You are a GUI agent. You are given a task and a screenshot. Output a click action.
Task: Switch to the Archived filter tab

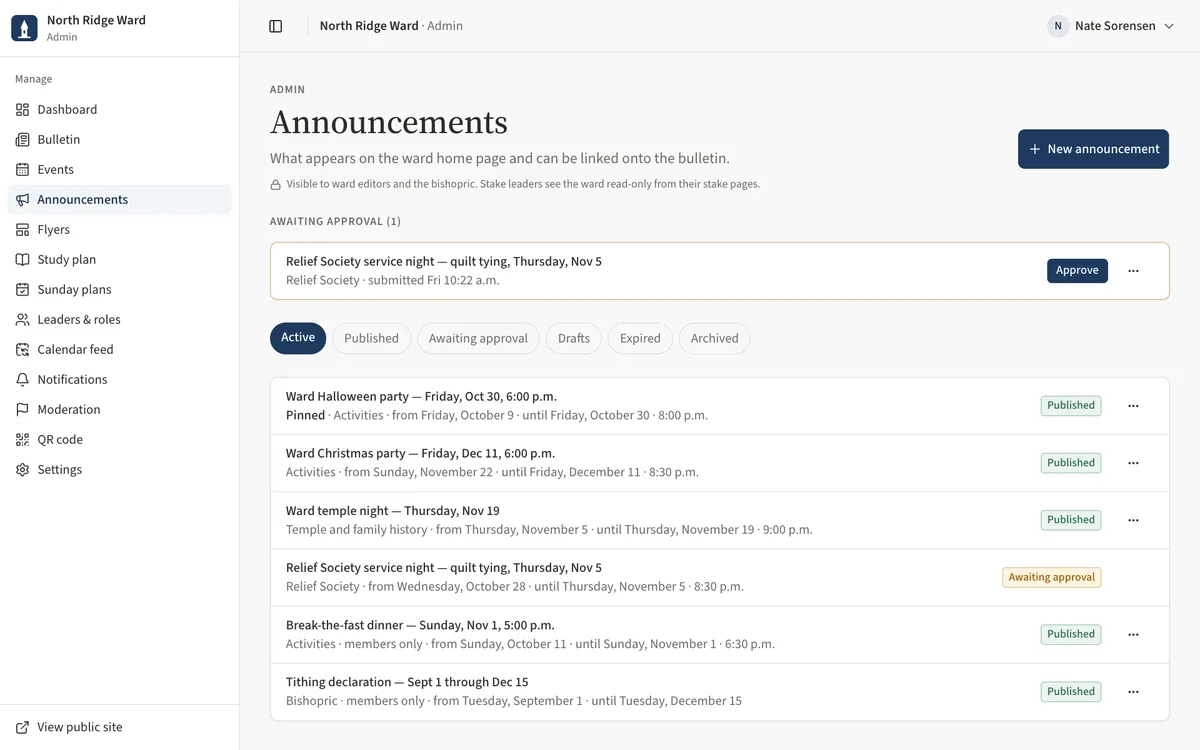click(x=714, y=338)
